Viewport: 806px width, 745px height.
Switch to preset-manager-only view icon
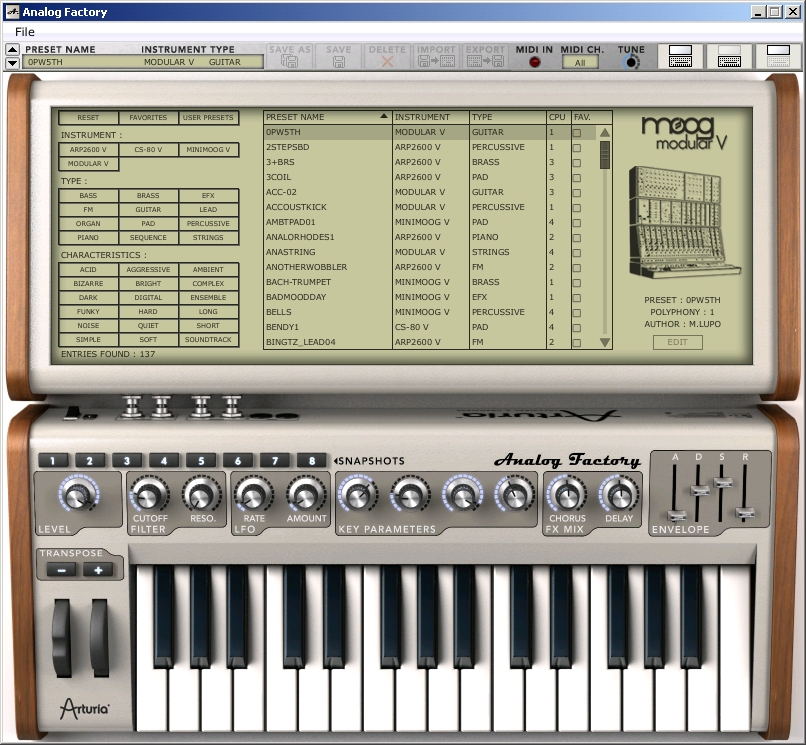click(x=778, y=56)
